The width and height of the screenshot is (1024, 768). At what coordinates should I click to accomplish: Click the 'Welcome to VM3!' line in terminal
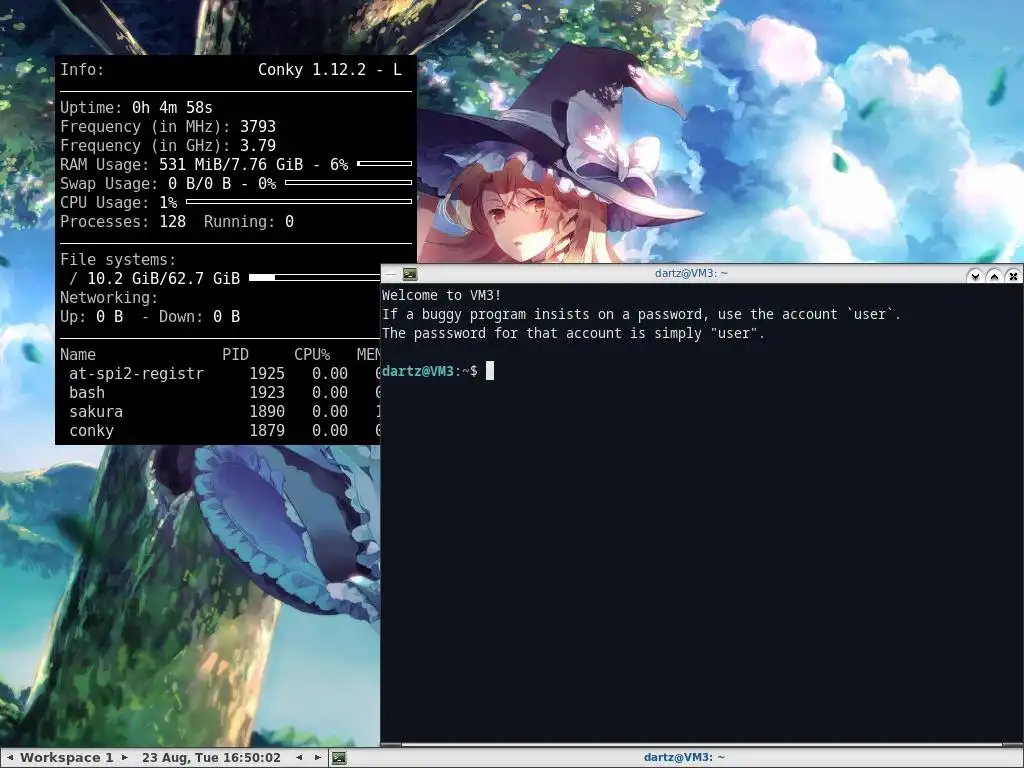click(x=442, y=295)
